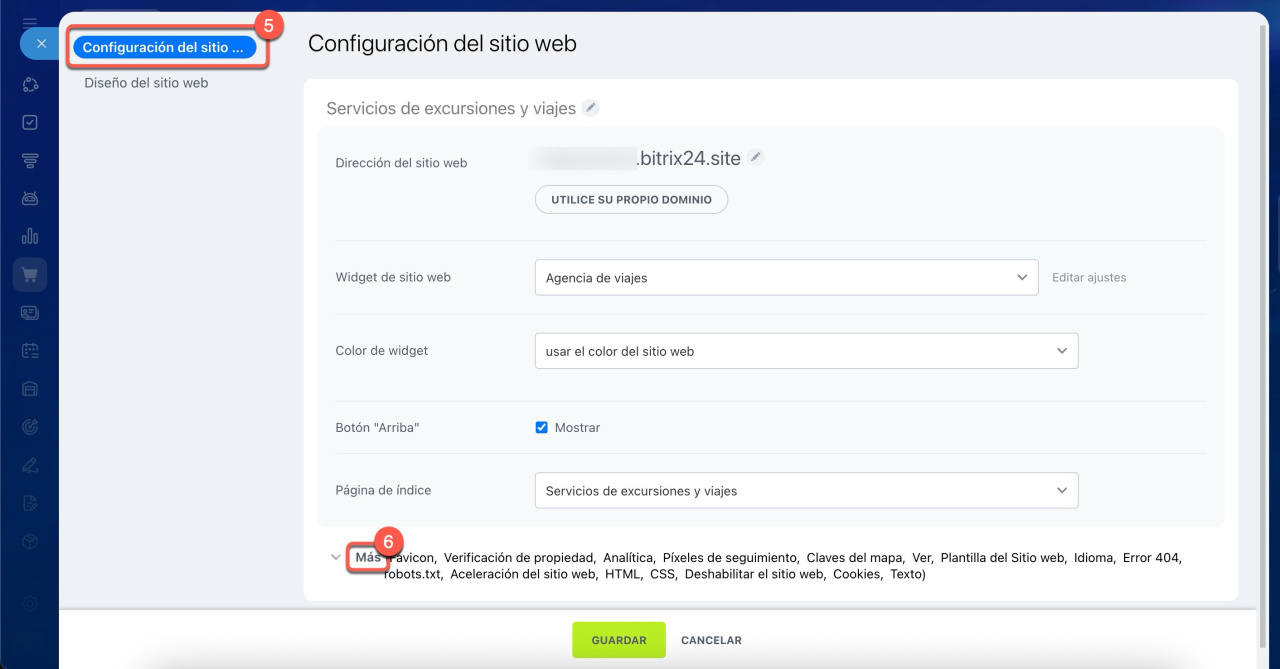Click the Utilice su propio dominio button
The image size is (1280, 669).
pyautogui.click(x=631, y=199)
